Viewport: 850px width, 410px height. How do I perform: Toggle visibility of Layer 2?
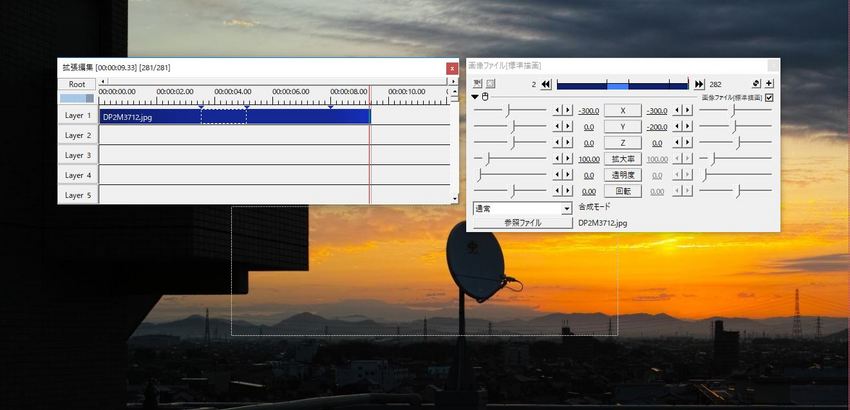78,136
